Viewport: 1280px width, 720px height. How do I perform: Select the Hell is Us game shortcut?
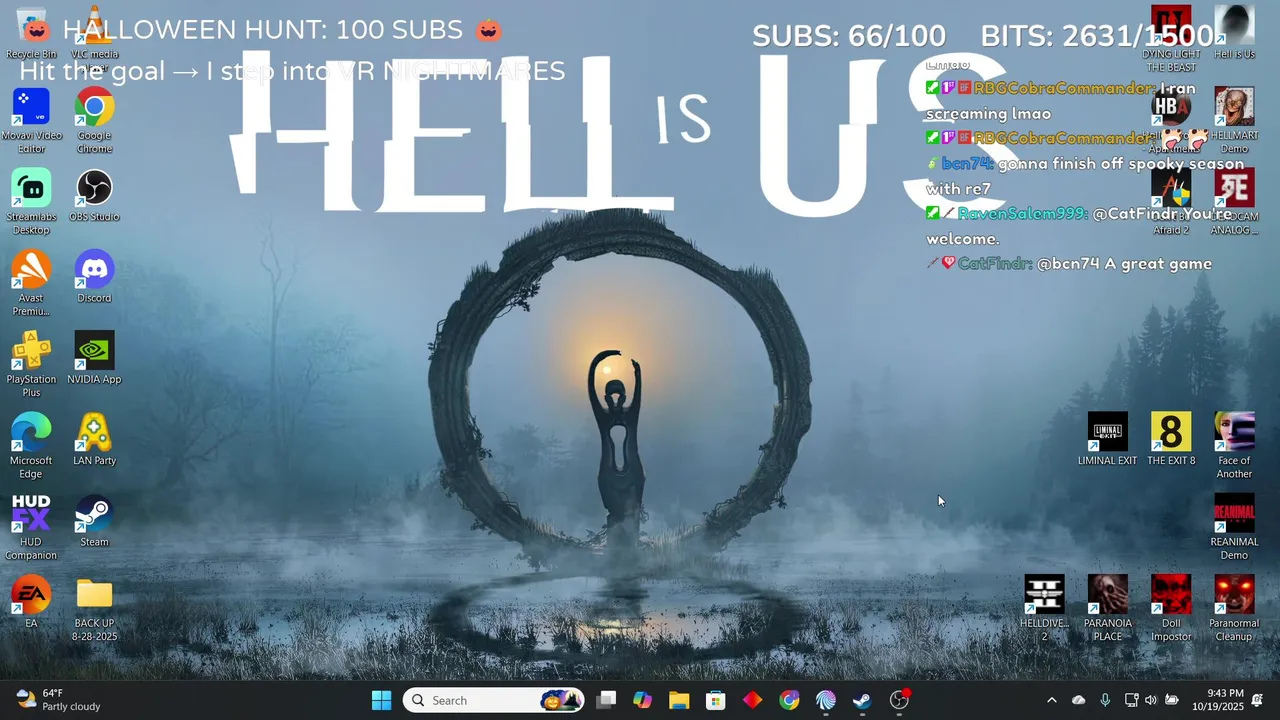(1234, 33)
